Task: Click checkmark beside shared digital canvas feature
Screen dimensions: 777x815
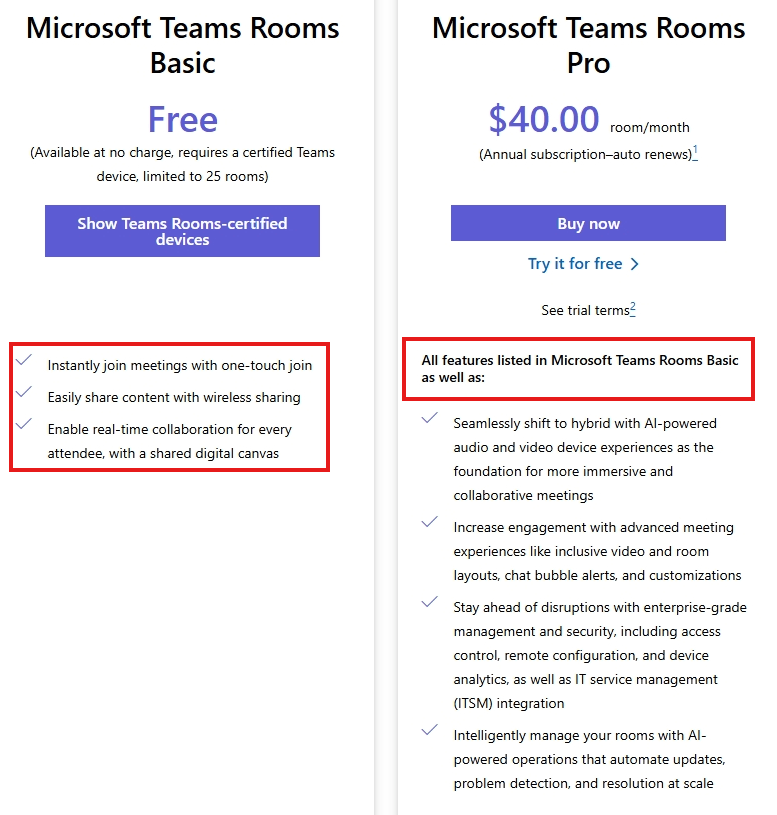Action: click(24, 424)
